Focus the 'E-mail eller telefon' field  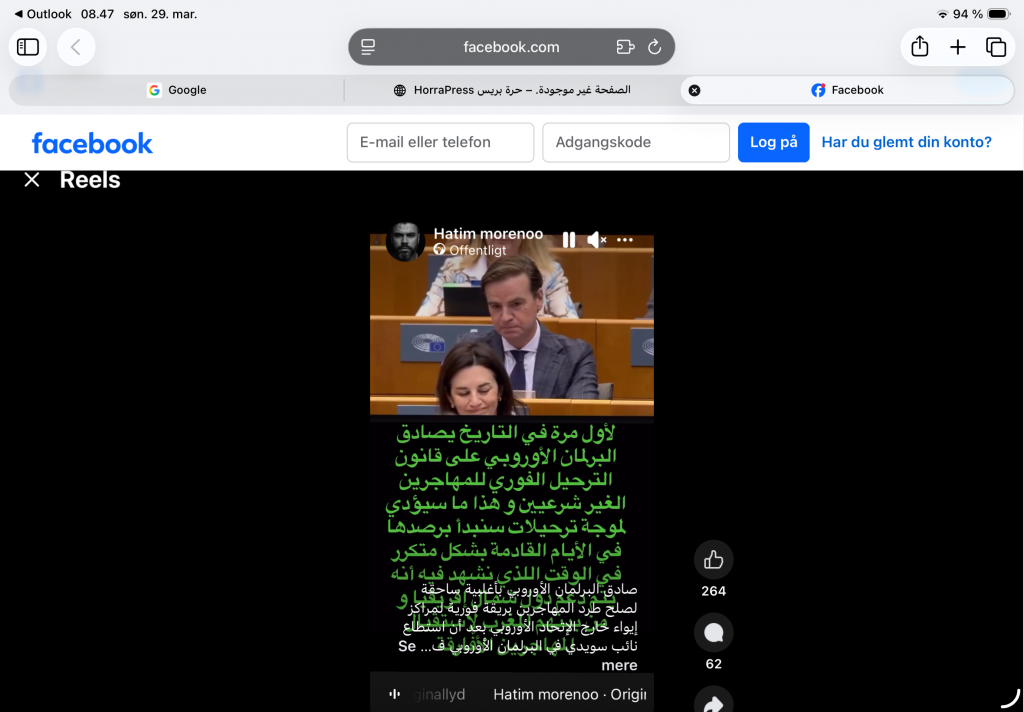[440, 142]
